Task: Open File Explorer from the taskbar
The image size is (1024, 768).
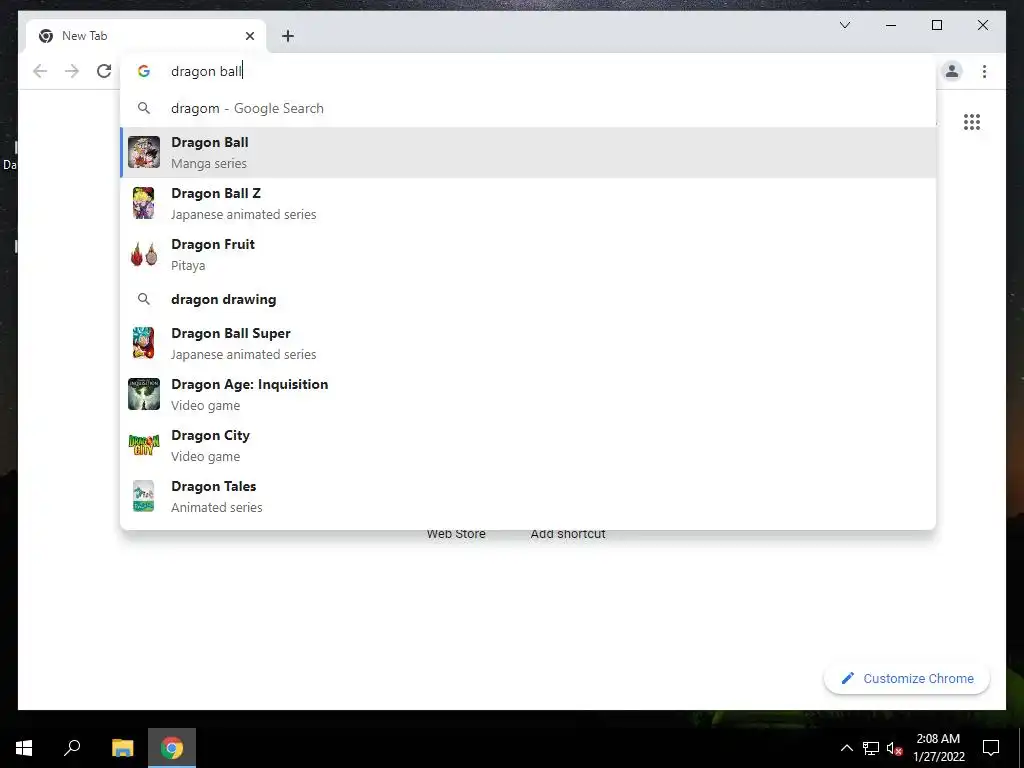Action: (122, 748)
